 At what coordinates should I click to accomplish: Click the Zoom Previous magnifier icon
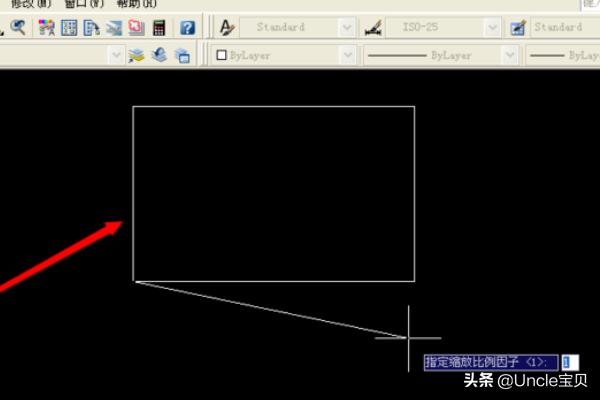18,28
